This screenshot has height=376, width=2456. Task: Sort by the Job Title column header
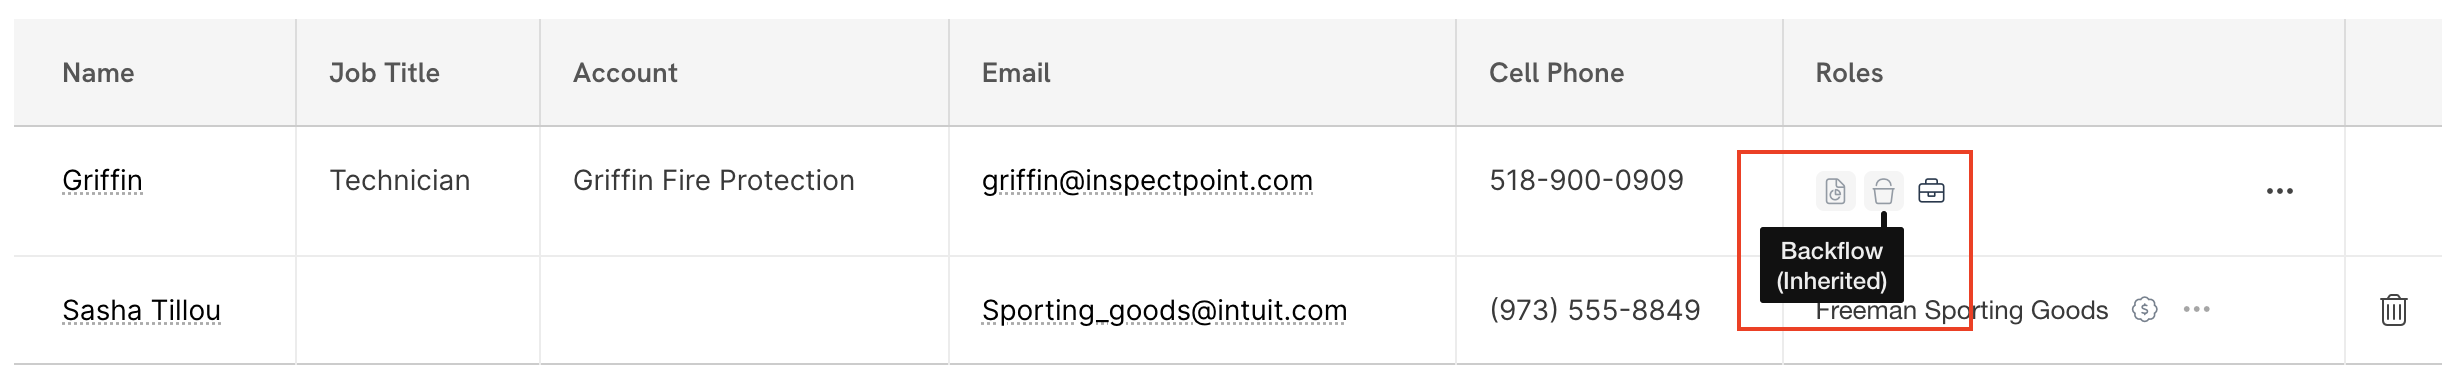point(384,73)
